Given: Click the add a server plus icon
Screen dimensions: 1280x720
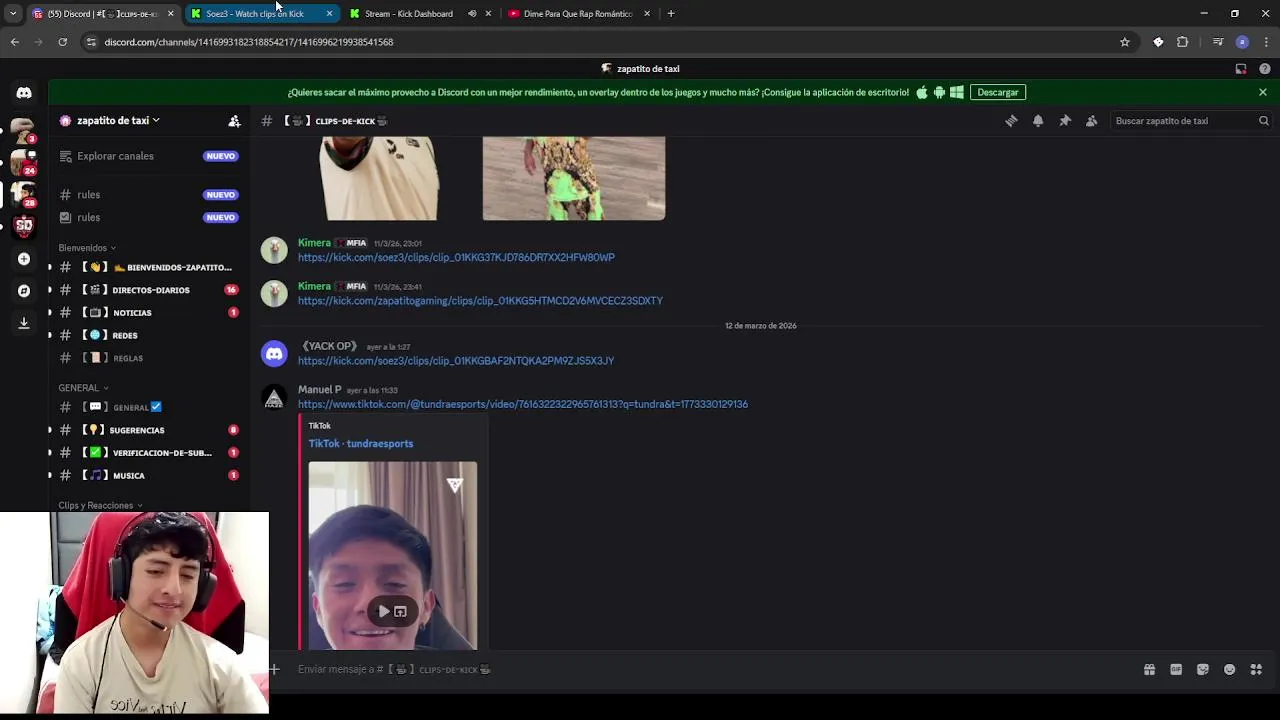Looking at the screenshot, I should (x=24, y=259).
